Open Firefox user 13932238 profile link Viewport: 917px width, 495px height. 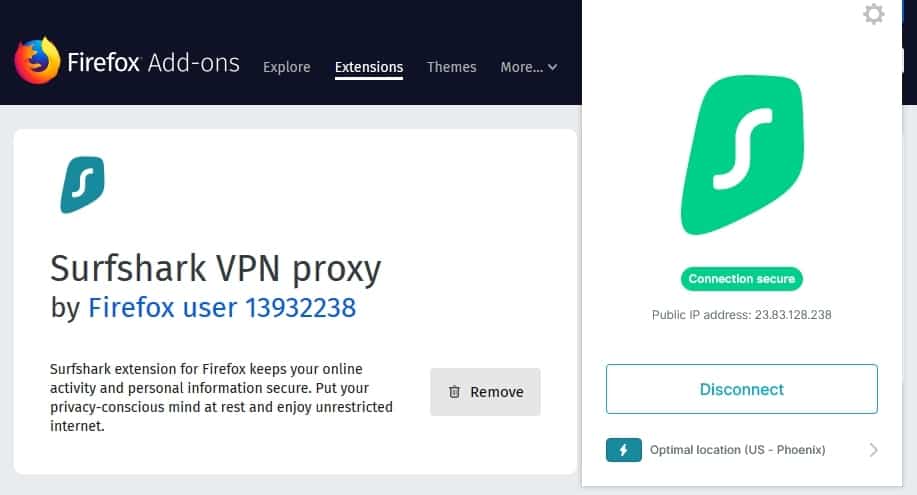pyautogui.click(x=222, y=308)
